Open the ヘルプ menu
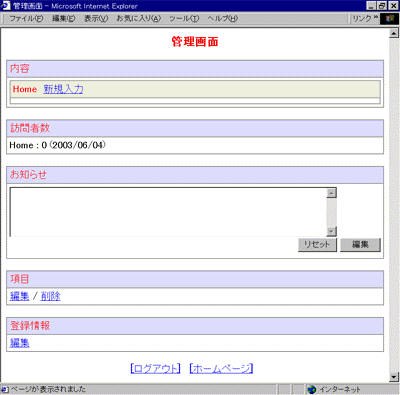Image resolution: width=400 pixels, height=395 pixels. [x=223, y=18]
